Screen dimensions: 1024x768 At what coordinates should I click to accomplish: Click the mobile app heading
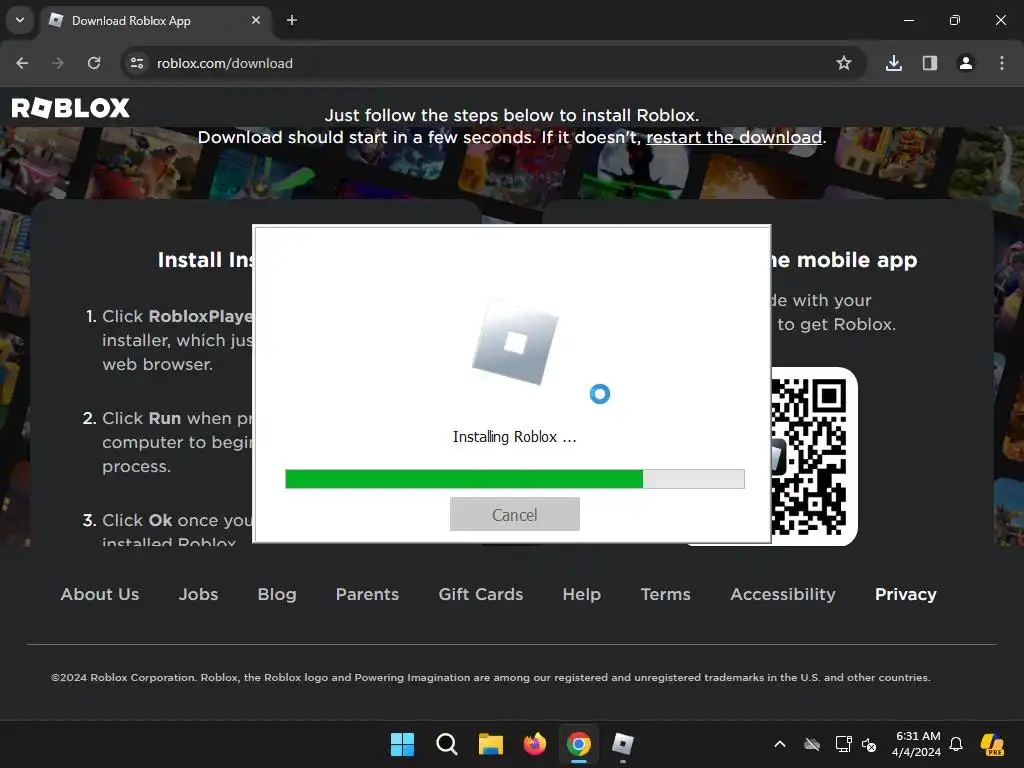(x=844, y=260)
